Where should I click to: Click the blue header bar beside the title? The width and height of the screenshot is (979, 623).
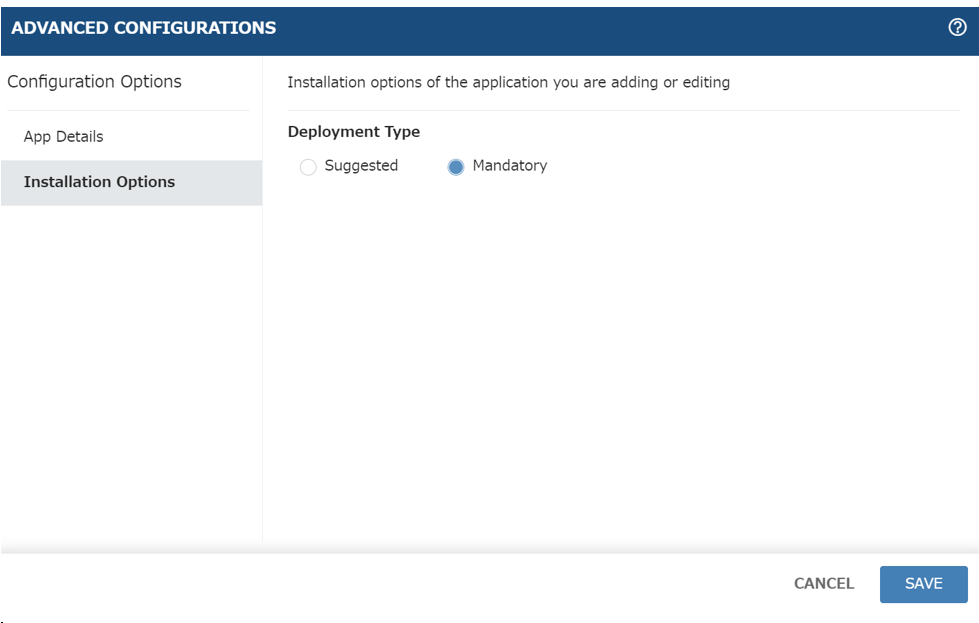tap(612, 28)
